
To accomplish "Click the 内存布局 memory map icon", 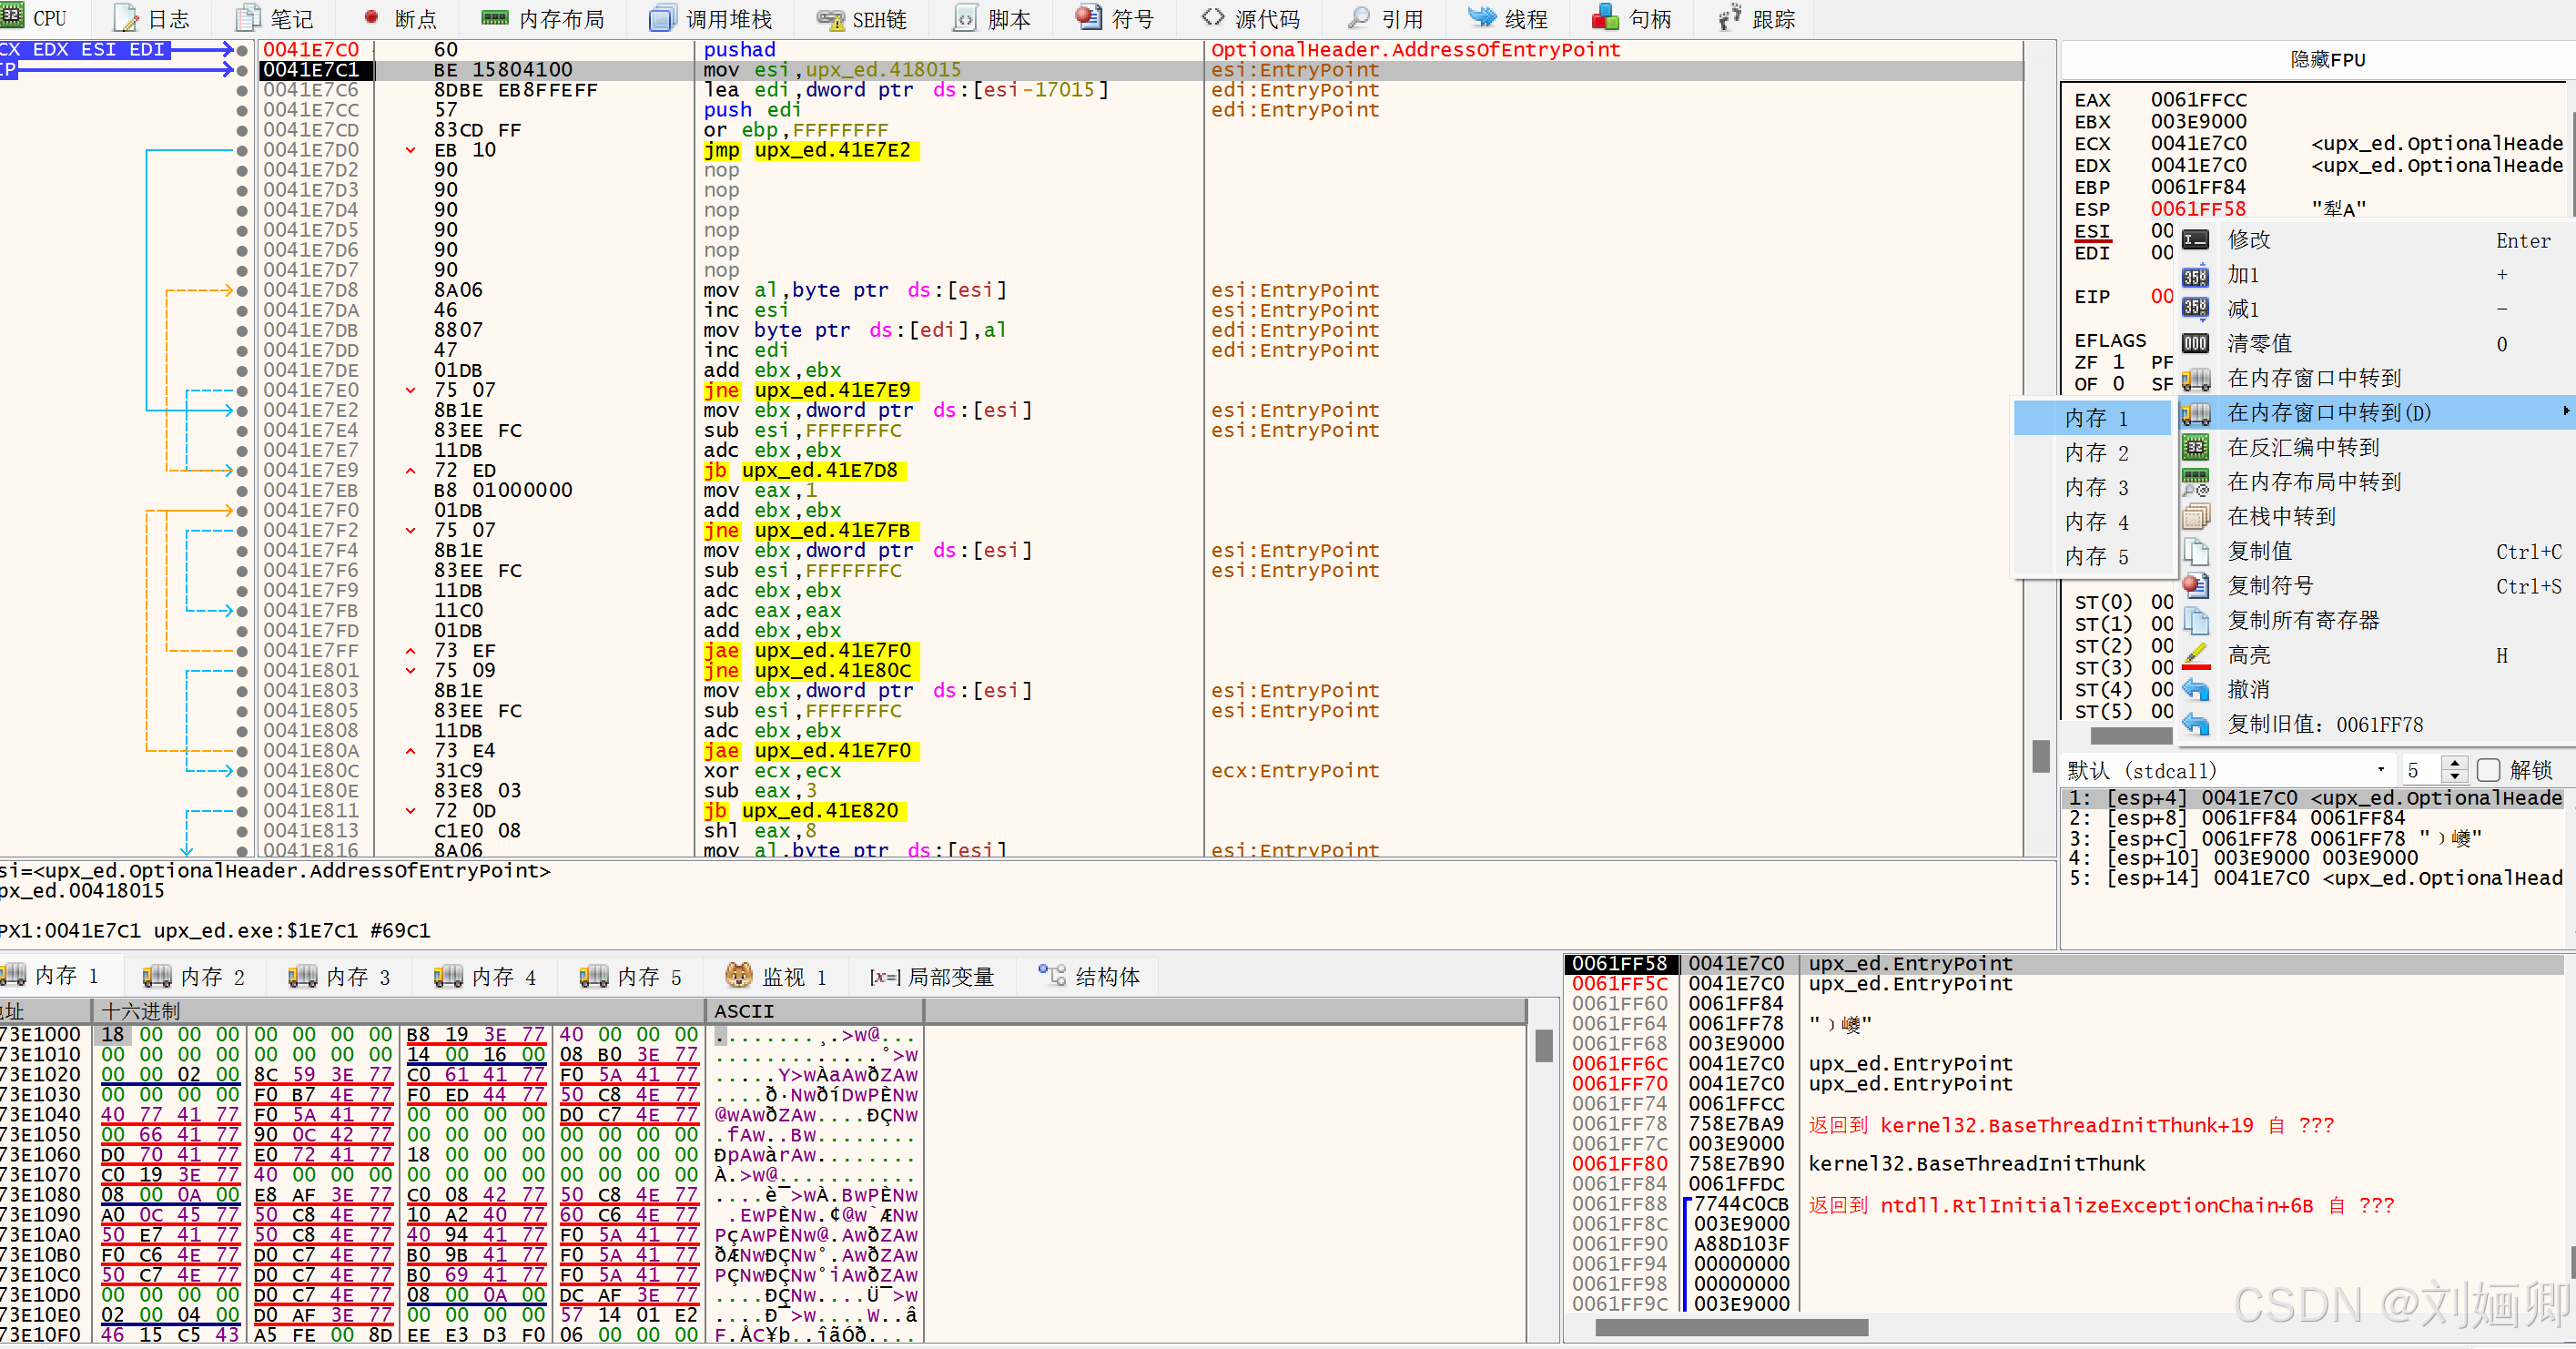I will point(494,17).
